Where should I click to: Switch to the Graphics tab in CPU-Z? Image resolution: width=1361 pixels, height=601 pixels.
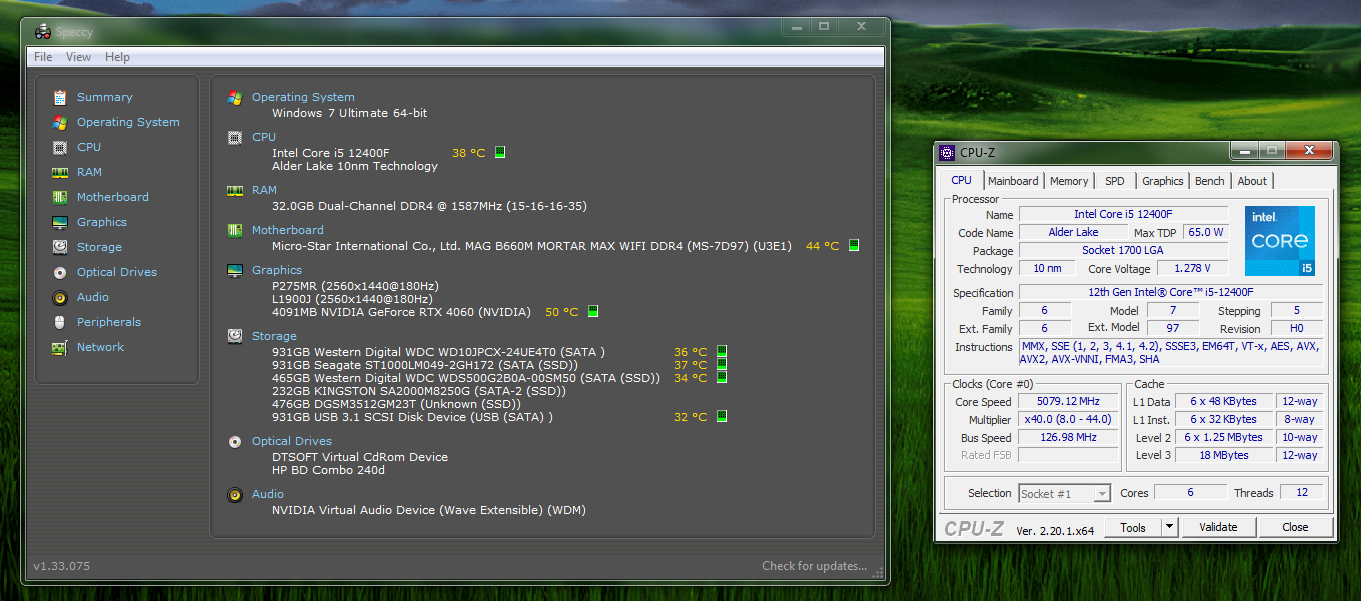pyautogui.click(x=1163, y=181)
